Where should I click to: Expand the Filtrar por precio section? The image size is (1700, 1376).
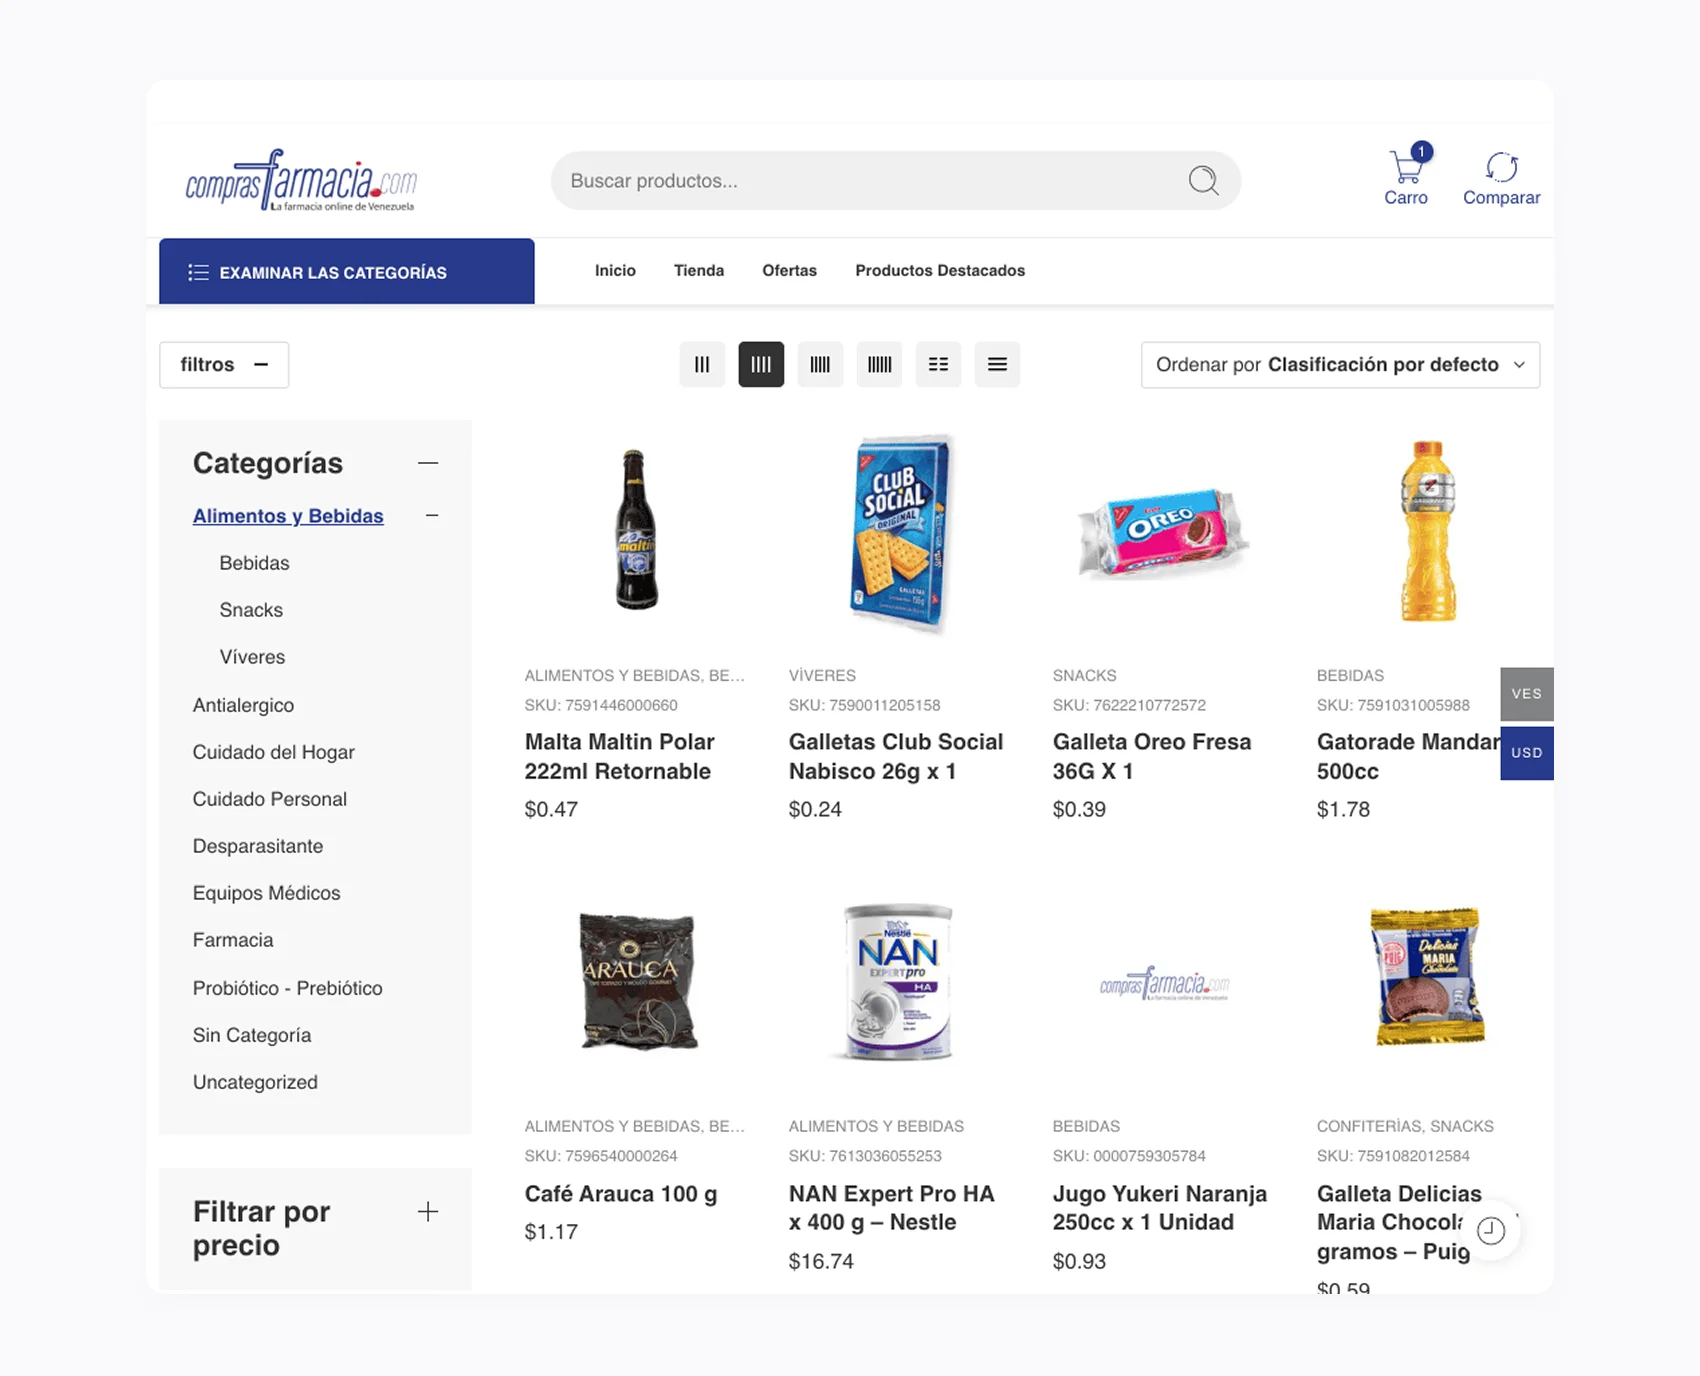coord(428,1211)
